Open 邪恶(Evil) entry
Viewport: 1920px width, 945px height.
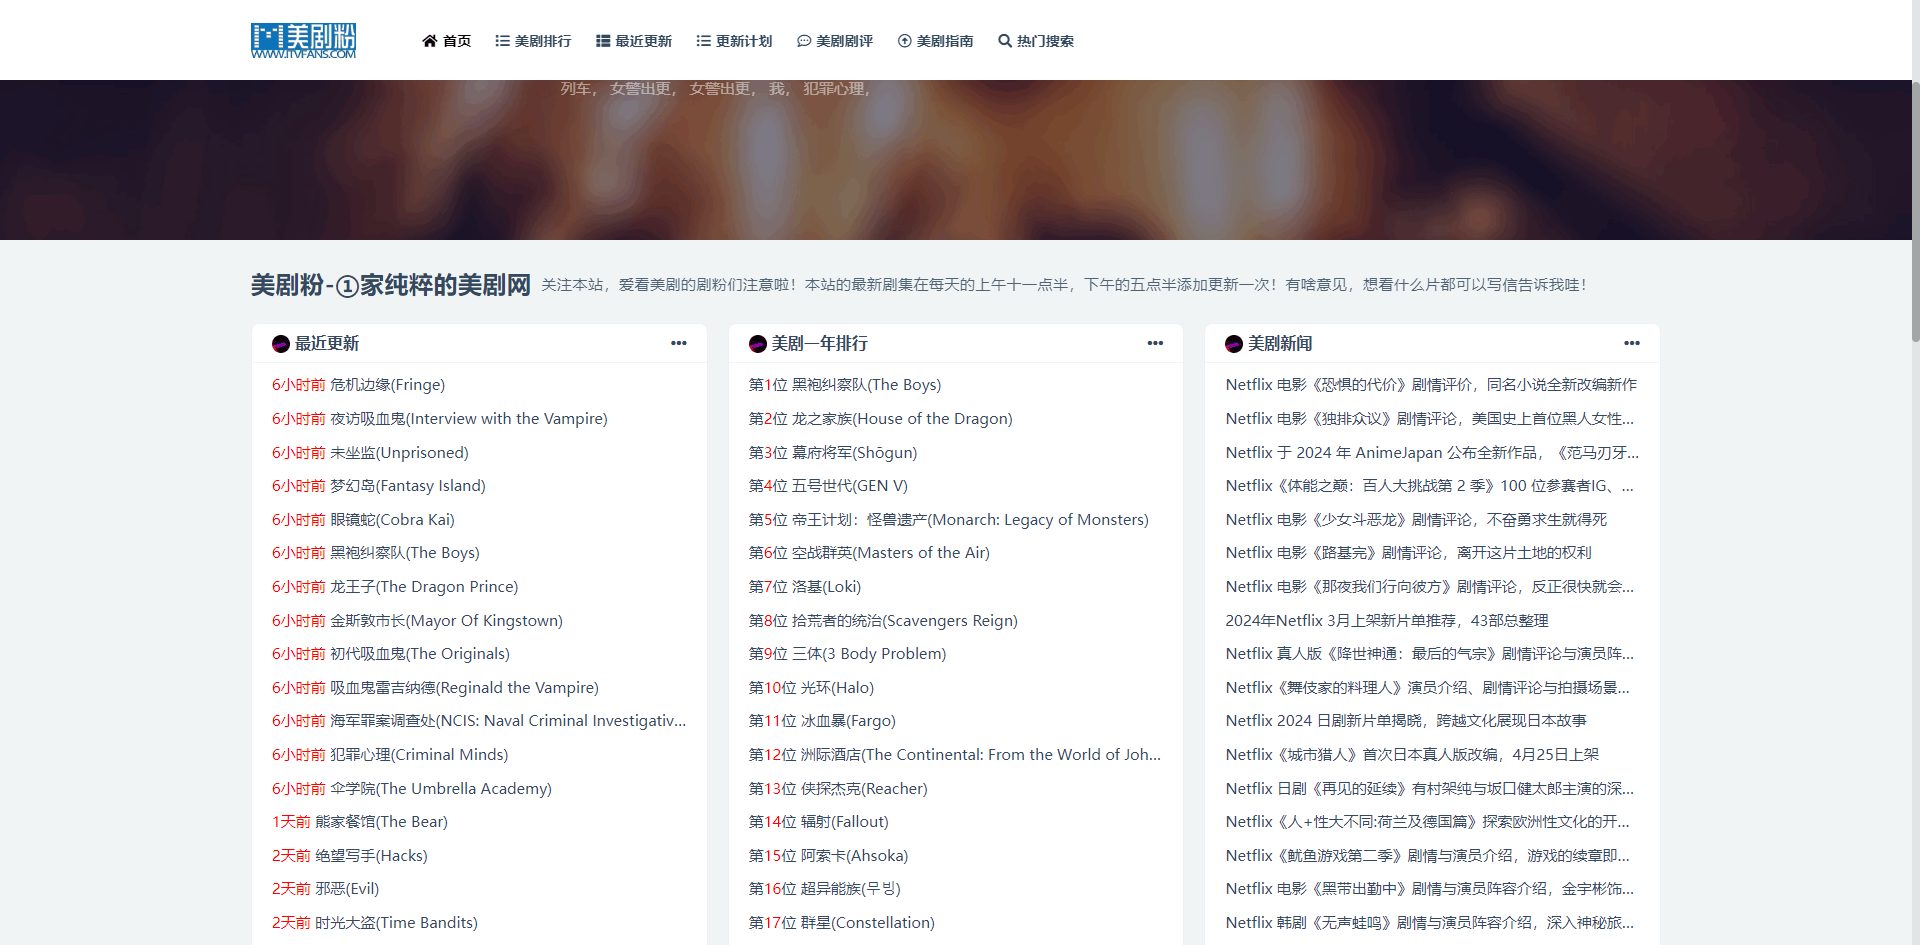click(347, 889)
